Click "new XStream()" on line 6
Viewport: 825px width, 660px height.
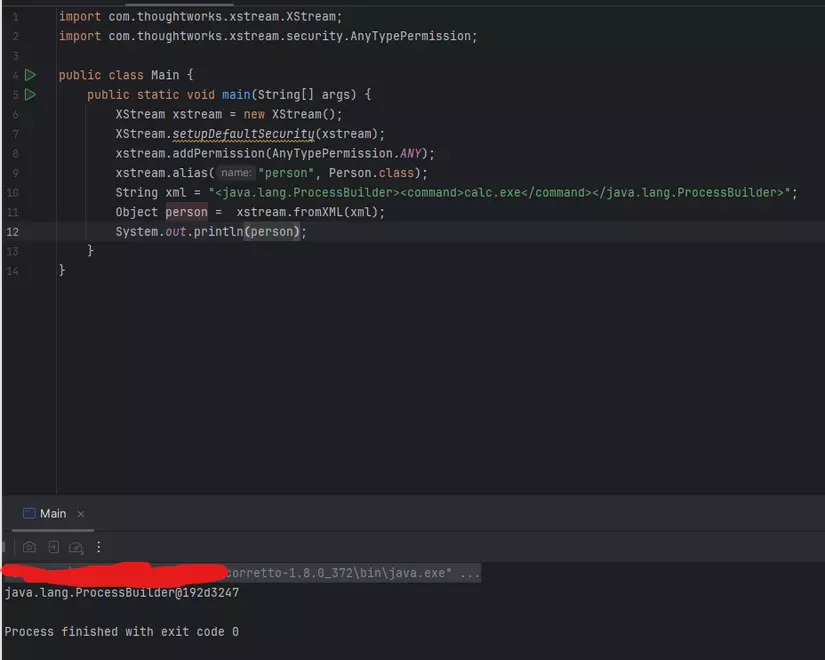[290, 114]
